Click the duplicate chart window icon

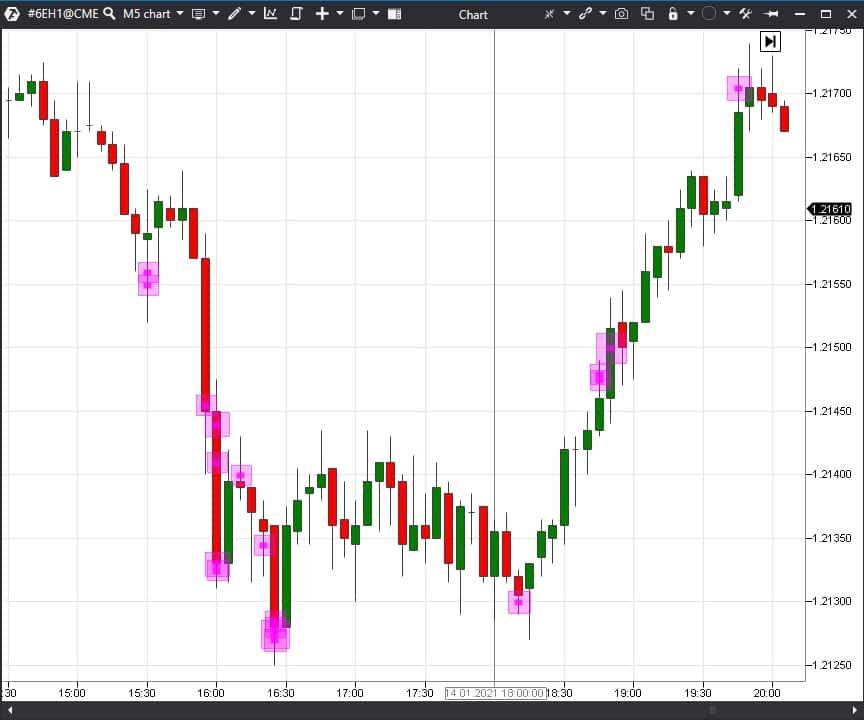click(x=647, y=14)
